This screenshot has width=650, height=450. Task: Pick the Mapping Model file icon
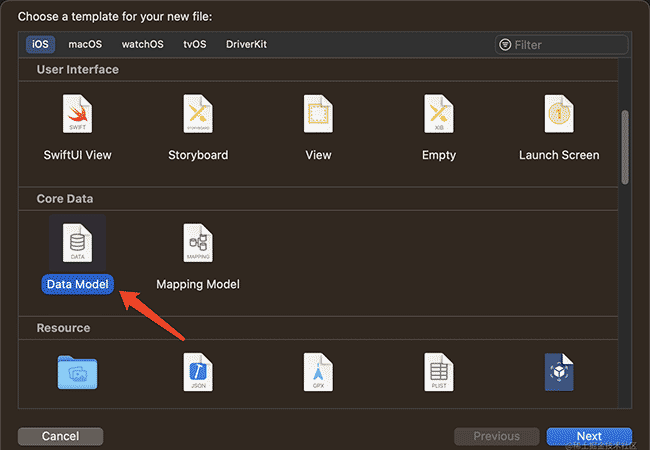198,243
